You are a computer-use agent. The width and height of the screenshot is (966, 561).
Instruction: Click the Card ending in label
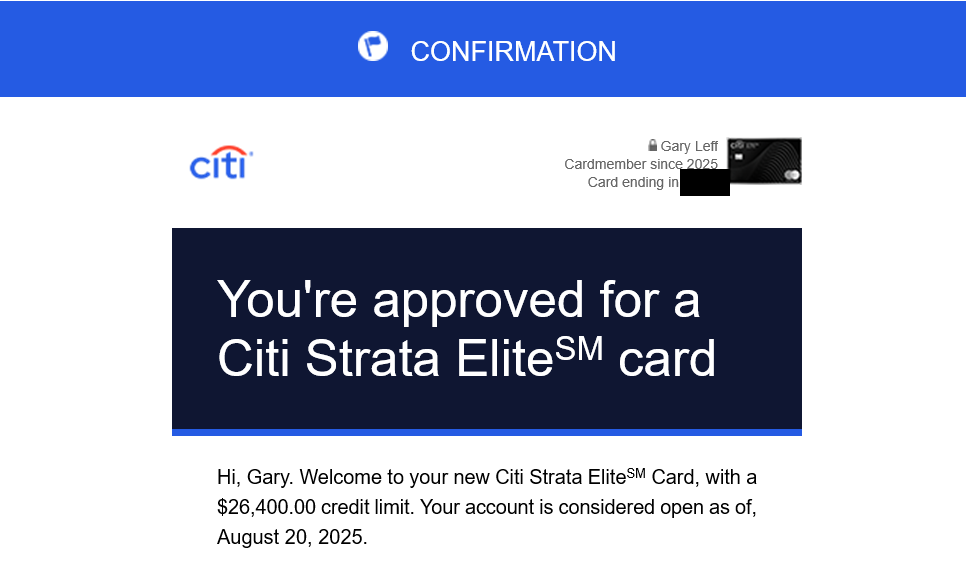[633, 182]
